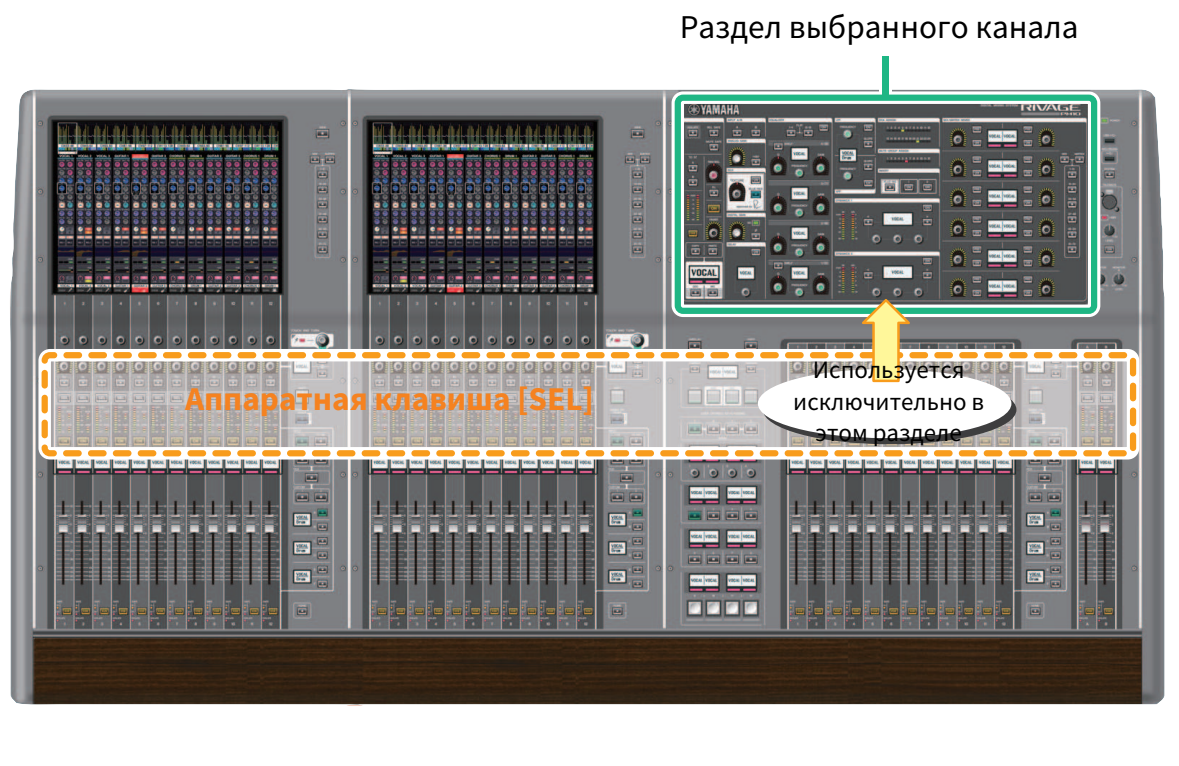1179x766 pixels.
Task: Select the Texture knob in the Silk section
Action: pos(738,191)
